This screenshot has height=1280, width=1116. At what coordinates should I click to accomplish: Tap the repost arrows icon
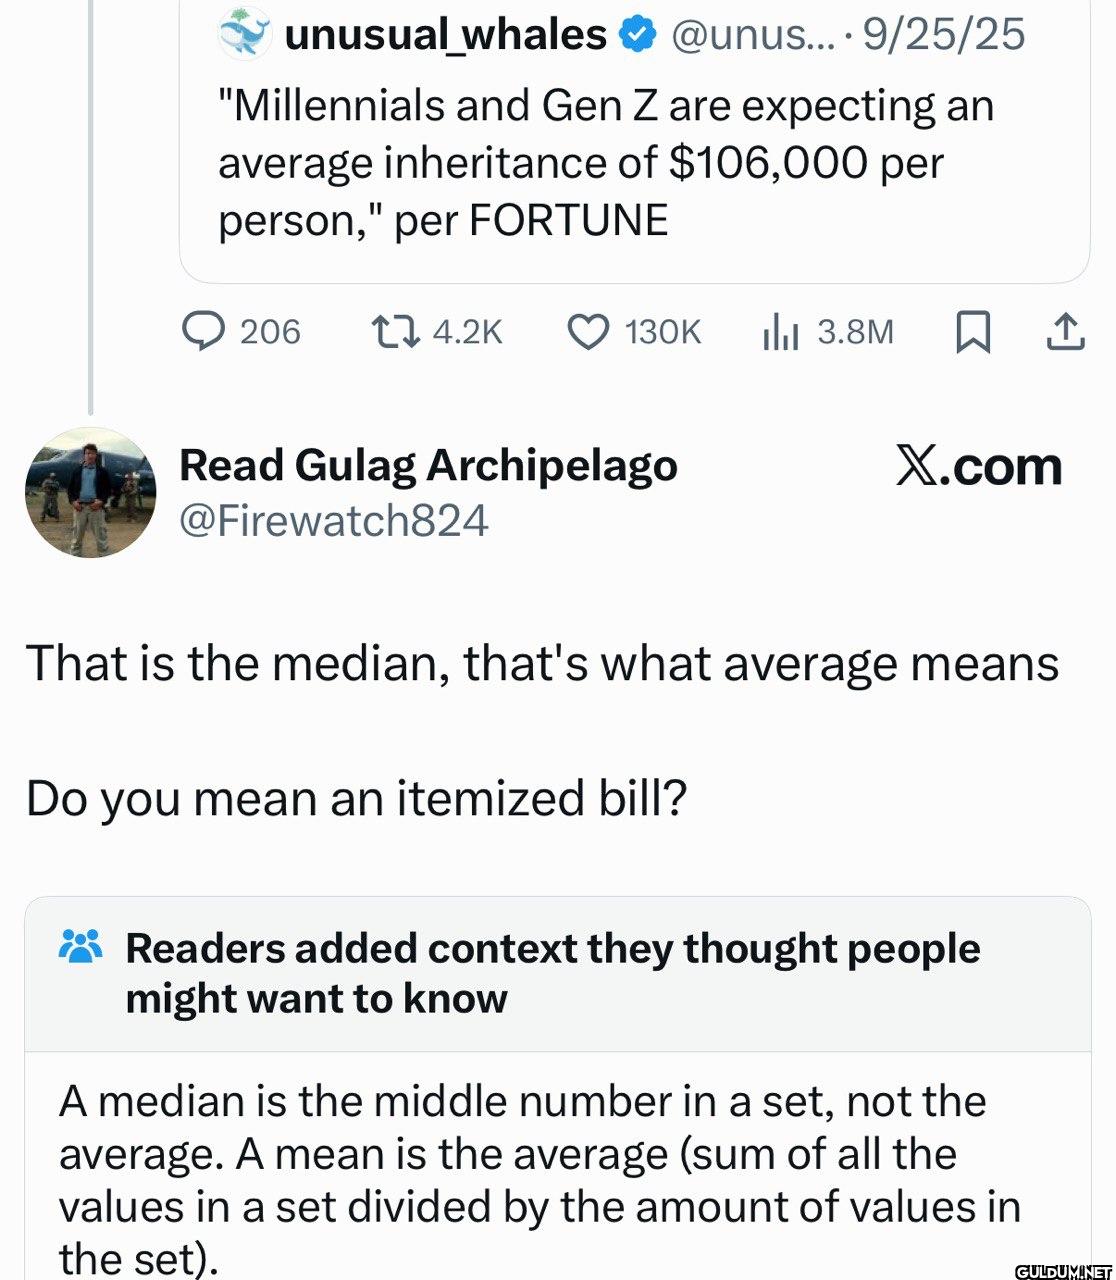(393, 331)
